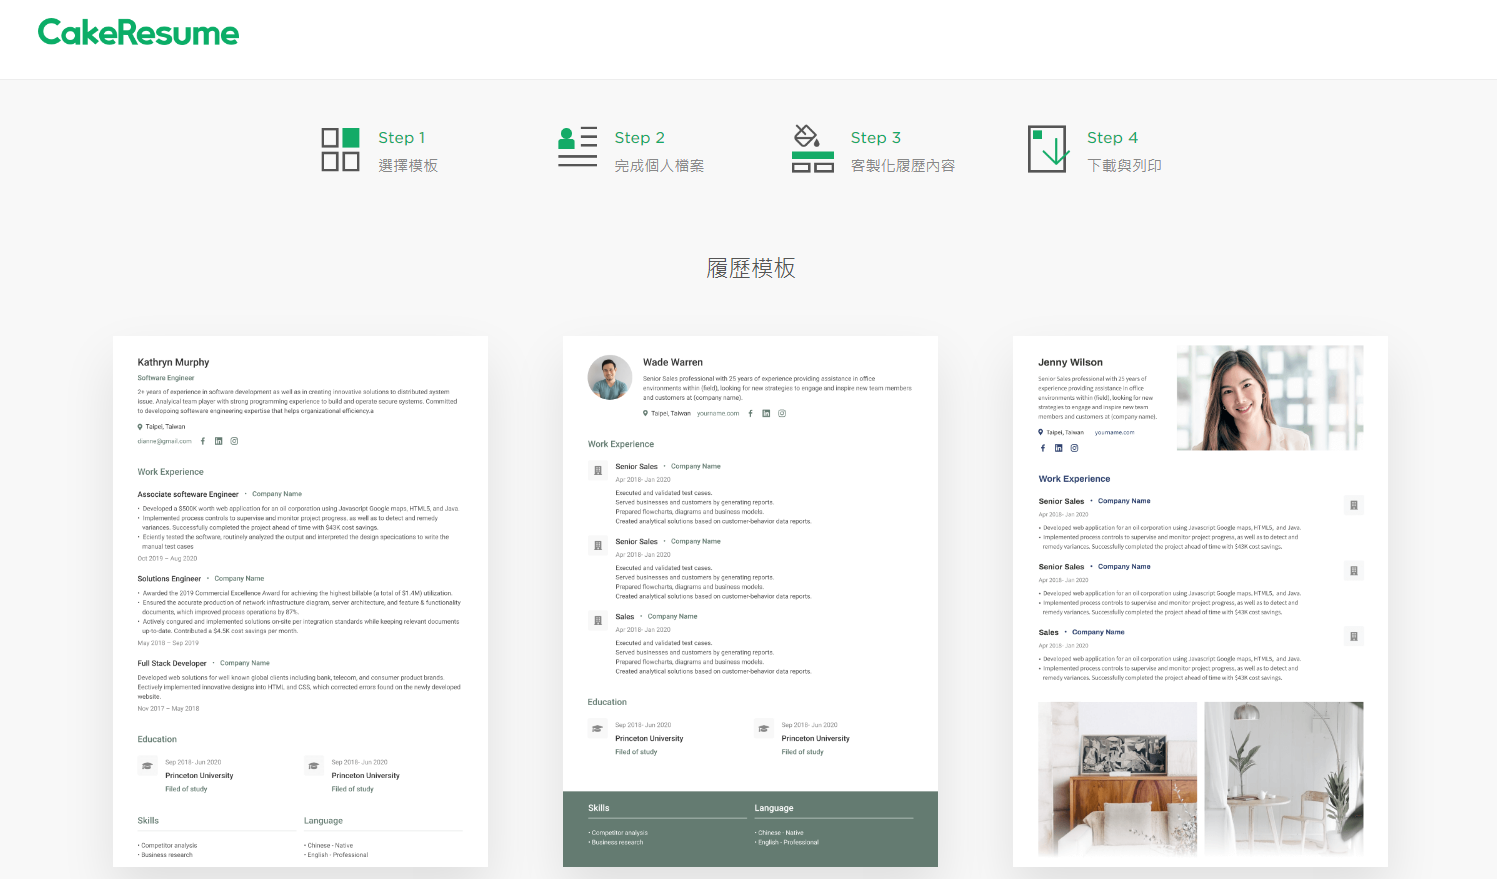Click the Step 3 paint bucket icon
The image size is (1497, 879).
click(x=812, y=149)
